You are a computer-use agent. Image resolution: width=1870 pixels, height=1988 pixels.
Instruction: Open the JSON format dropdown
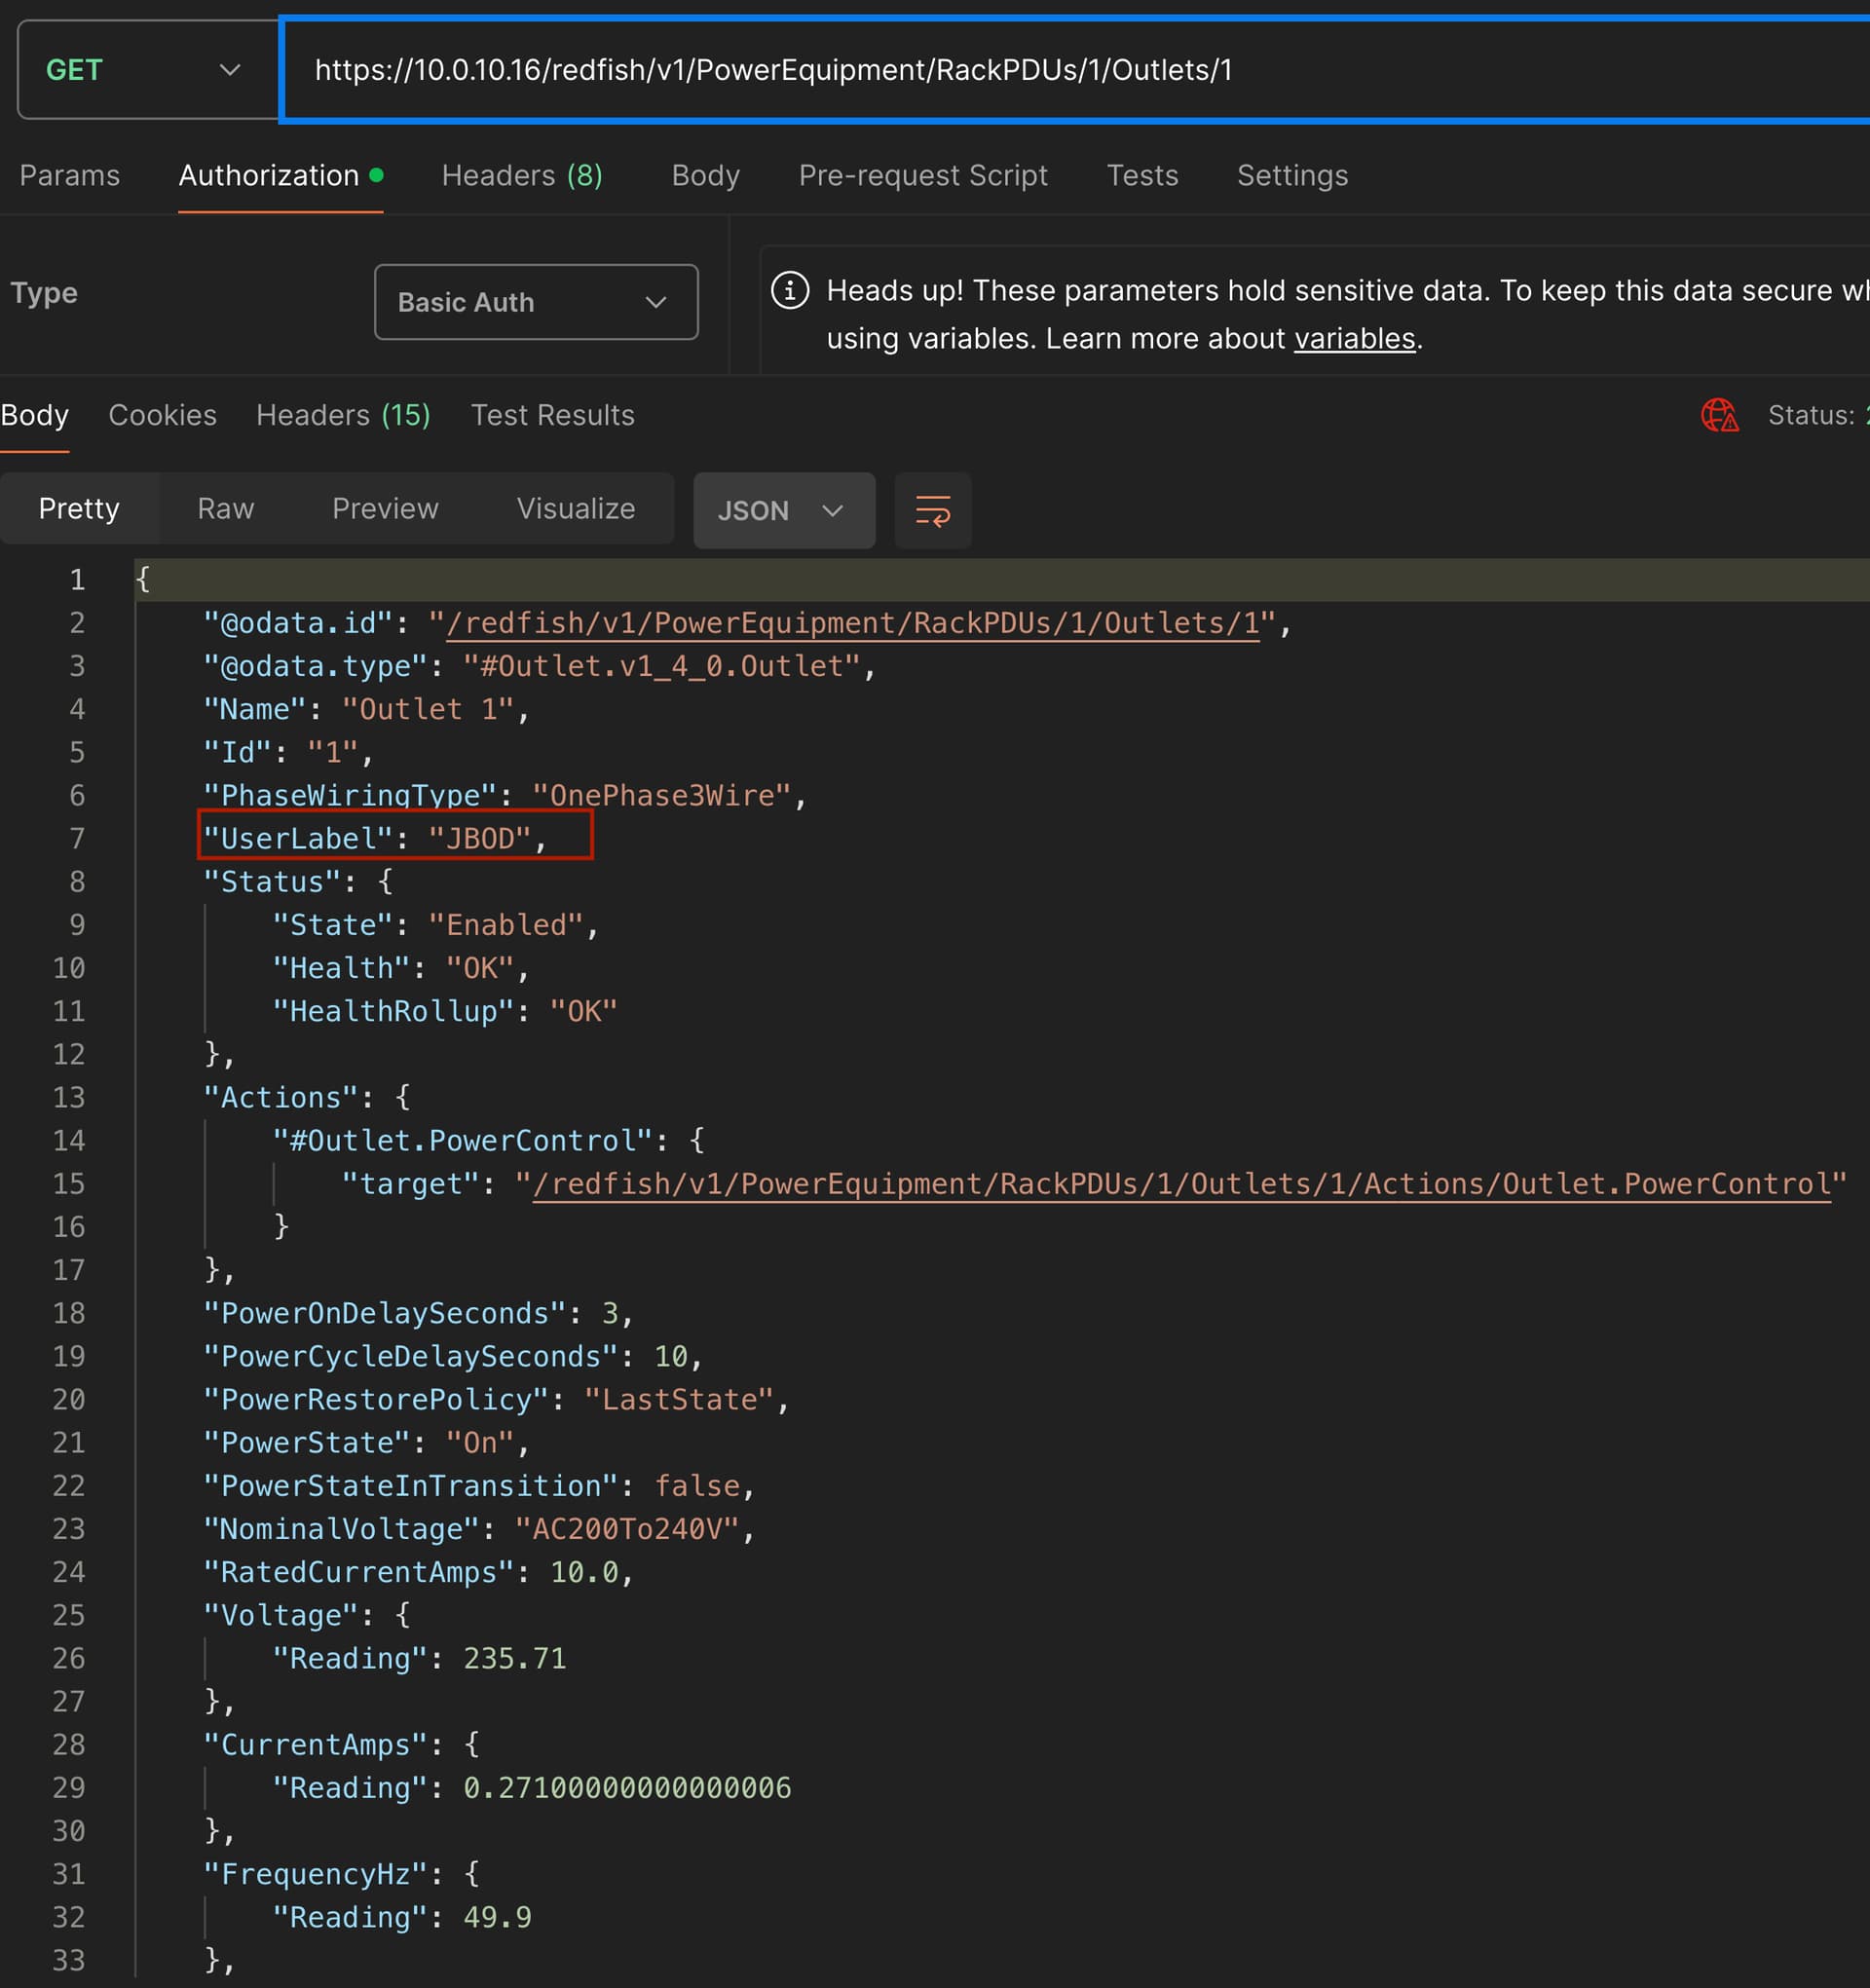[783, 510]
